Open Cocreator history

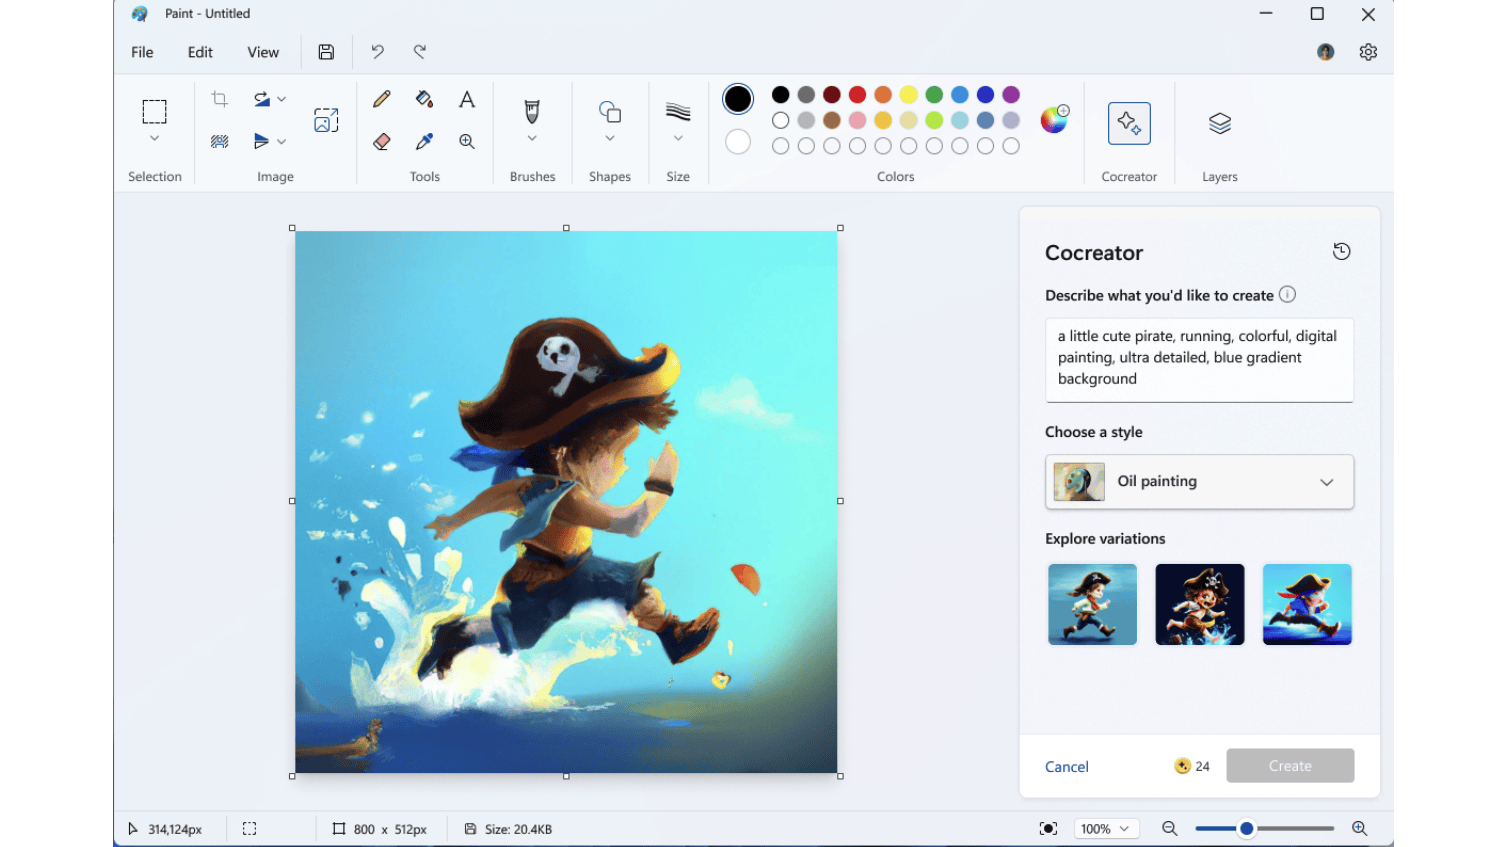1341,252
